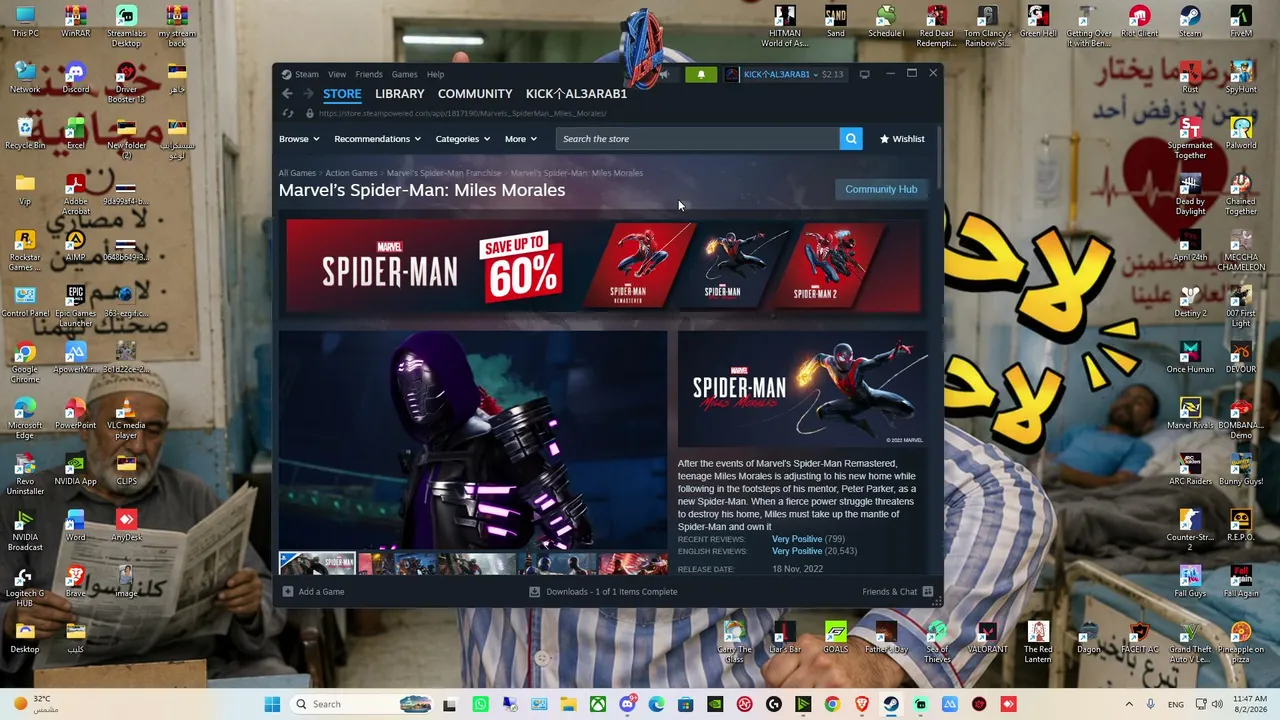
Task: Click the All Games breadcrumb link
Action: point(297,173)
